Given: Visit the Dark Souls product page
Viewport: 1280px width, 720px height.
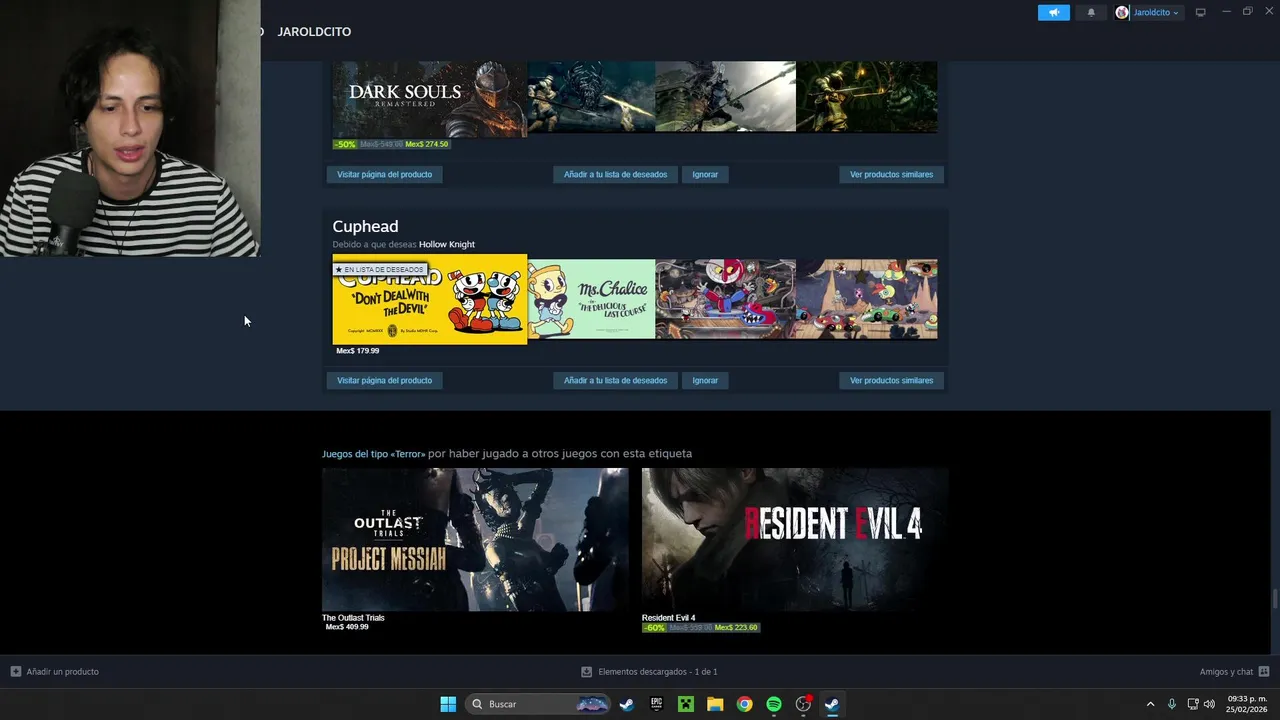Looking at the screenshot, I should (x=384, y=174).
